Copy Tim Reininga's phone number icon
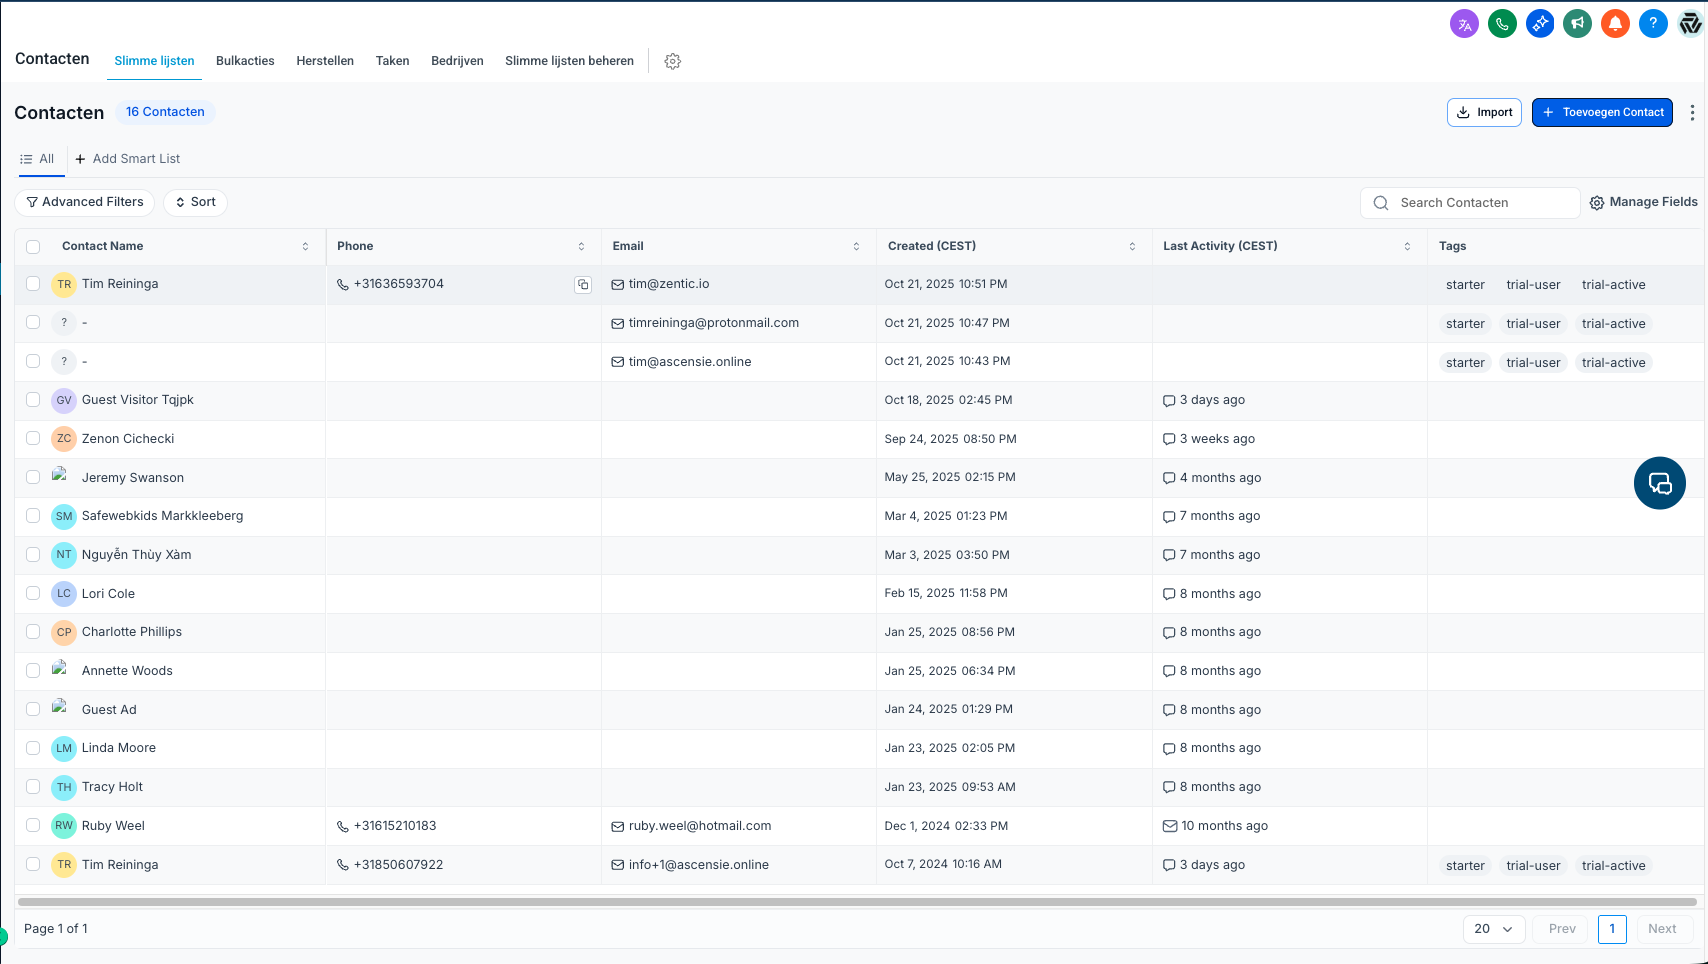 click(583, 285)
